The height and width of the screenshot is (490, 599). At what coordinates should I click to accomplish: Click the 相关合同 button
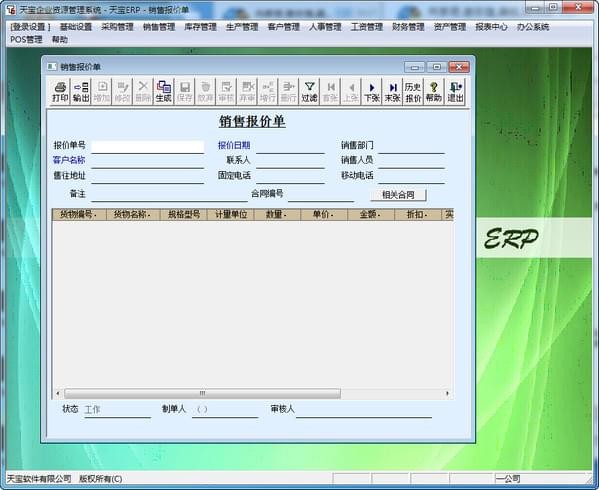pos(398,195)
